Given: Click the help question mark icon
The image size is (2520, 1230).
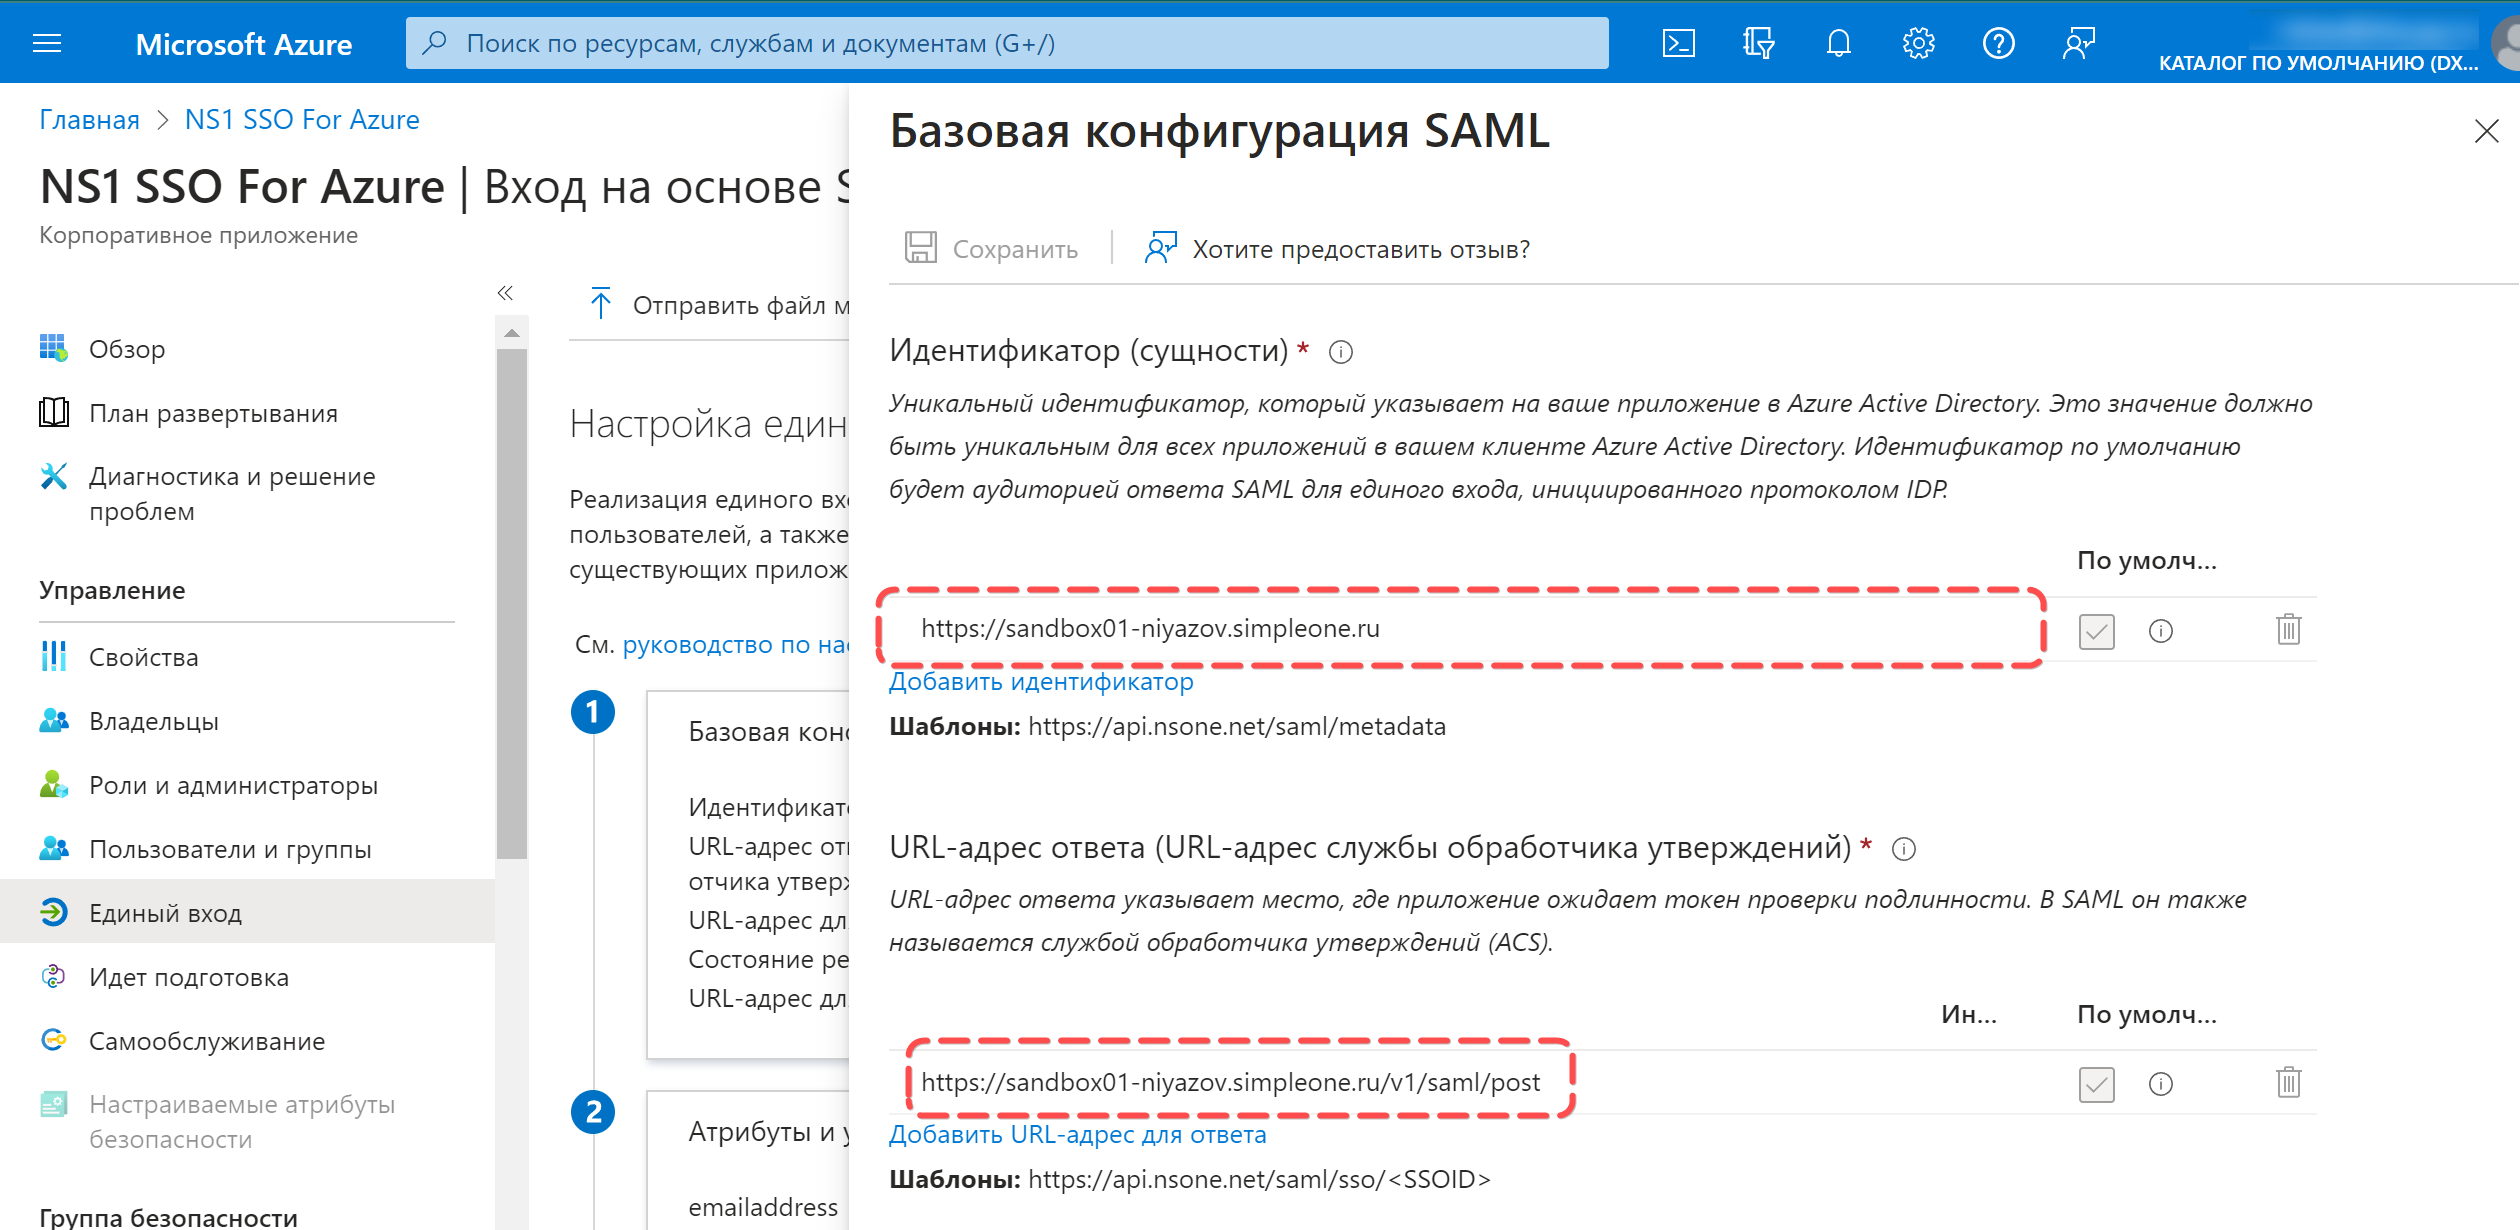Looking at the screenshot, I should pyautogui.click(x=1998, y=43).
